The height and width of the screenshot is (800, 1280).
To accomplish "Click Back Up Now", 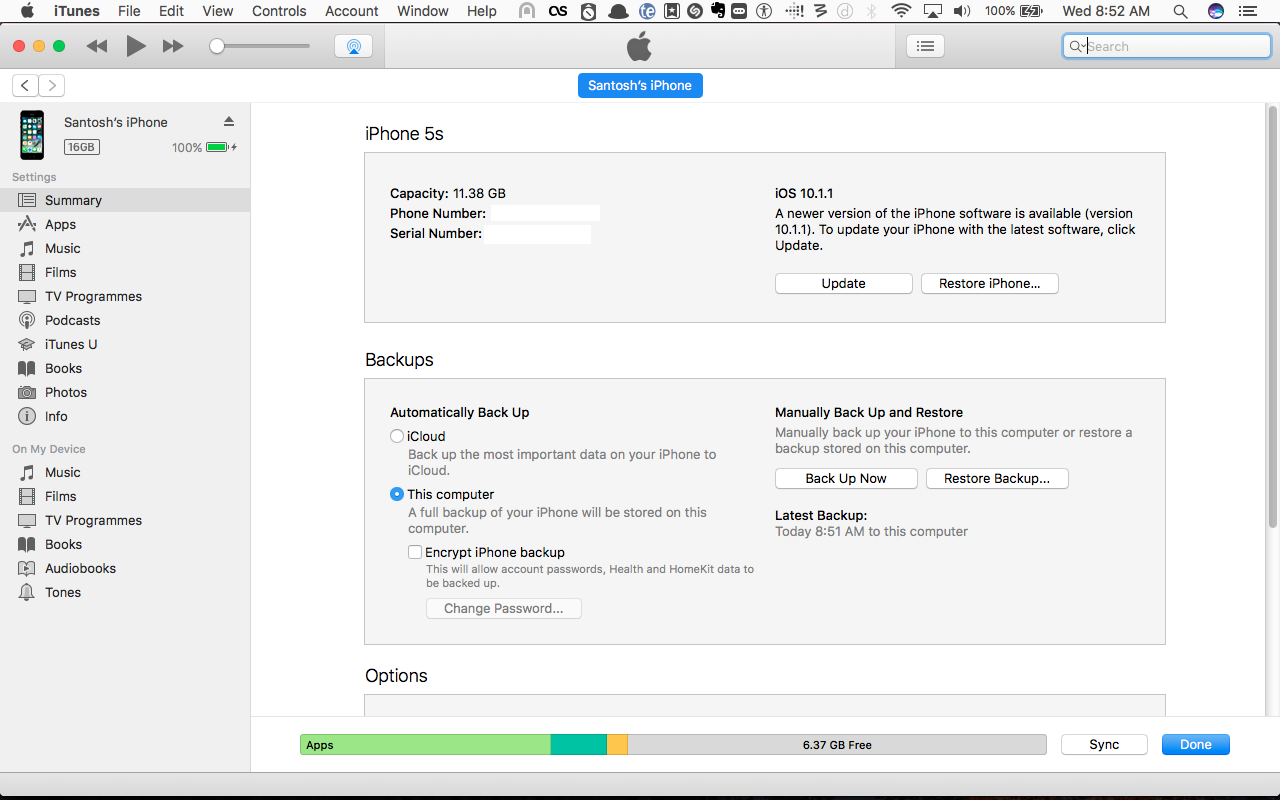I will pos(846,478).
